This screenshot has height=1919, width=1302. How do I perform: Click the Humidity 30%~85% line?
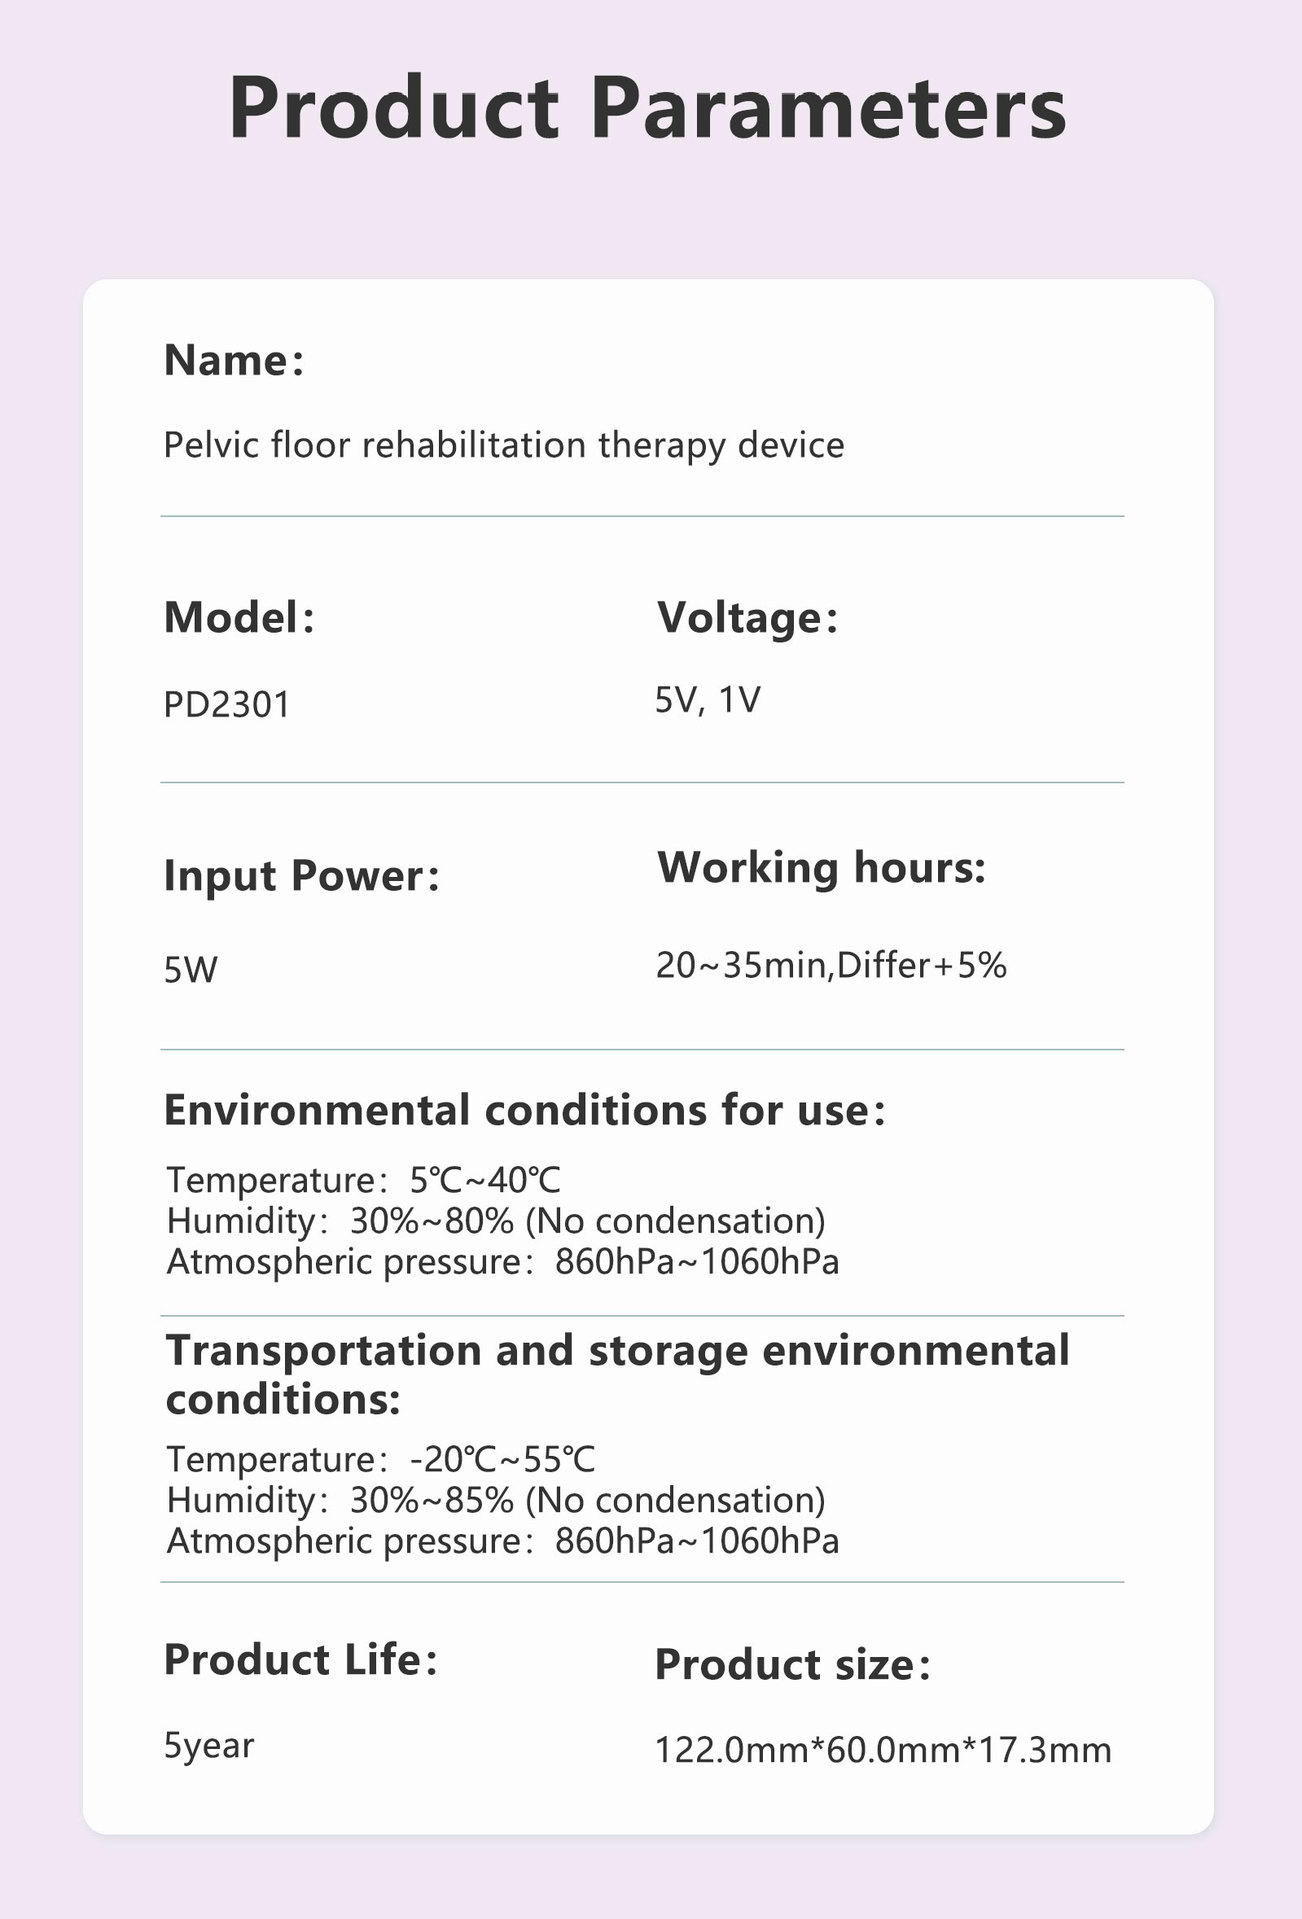point(496,1500)
